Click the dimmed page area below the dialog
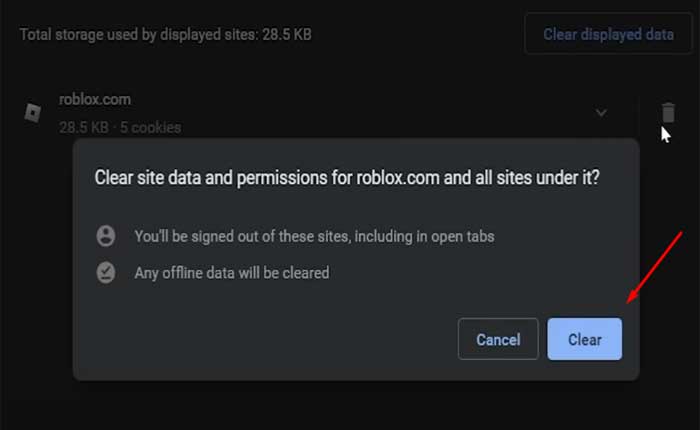The image size is (700, 430). [x=350, y=405]
